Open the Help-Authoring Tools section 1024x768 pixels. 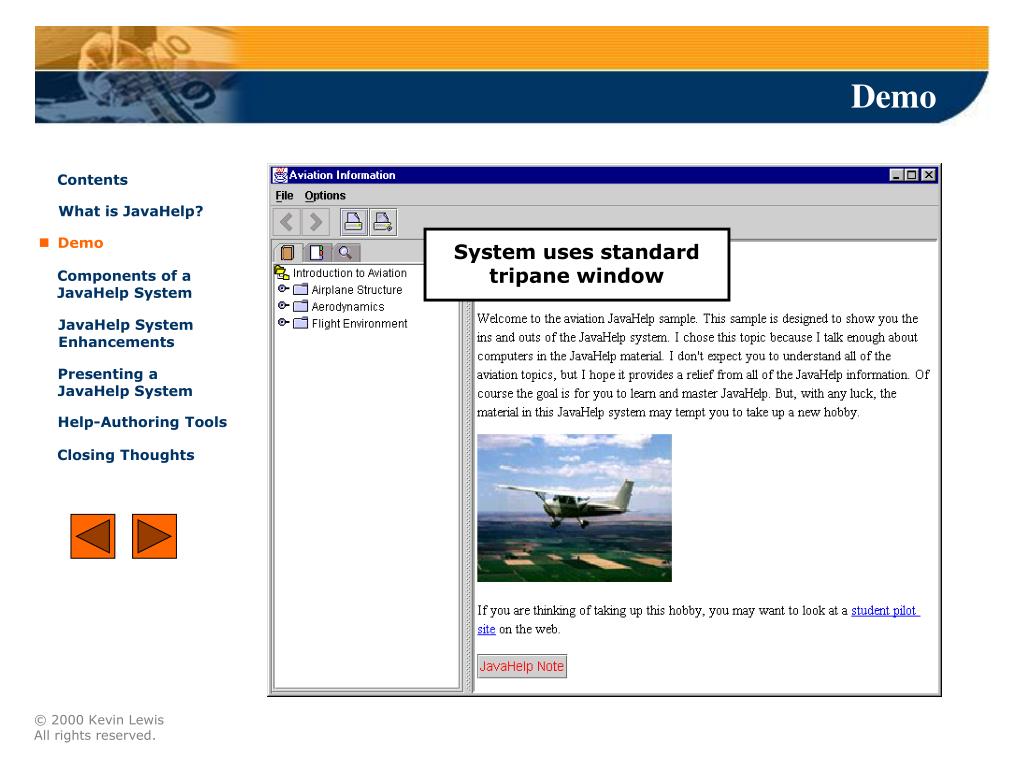coord(142,422)
